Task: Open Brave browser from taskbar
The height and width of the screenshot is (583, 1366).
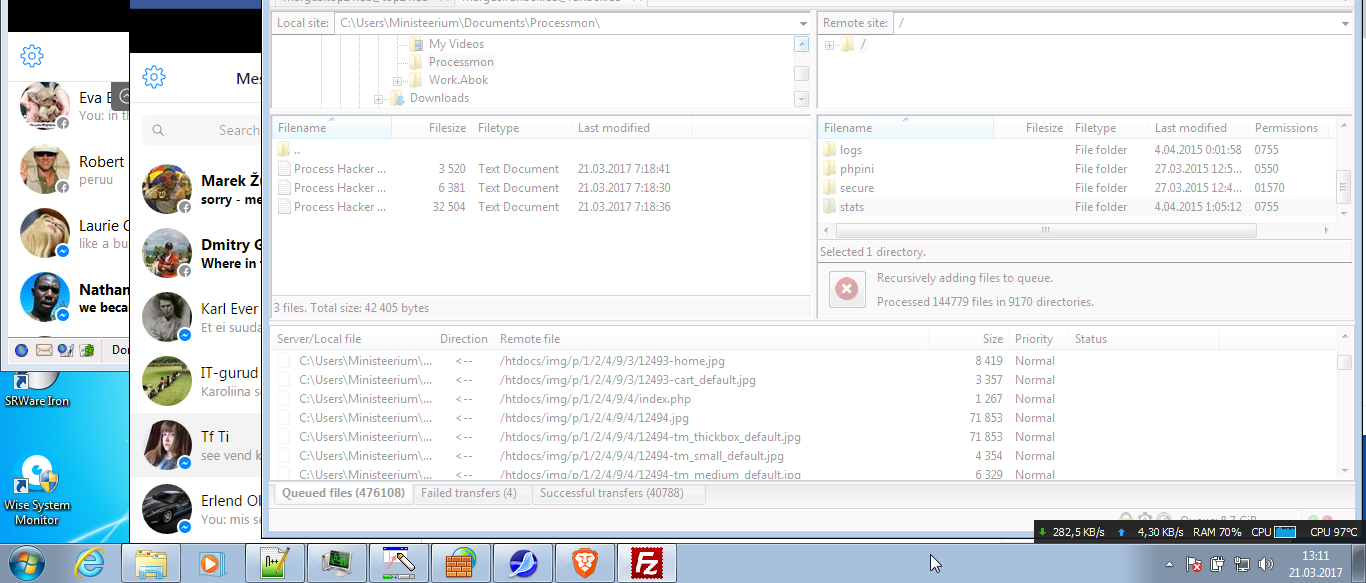Action: click(584, 563)
